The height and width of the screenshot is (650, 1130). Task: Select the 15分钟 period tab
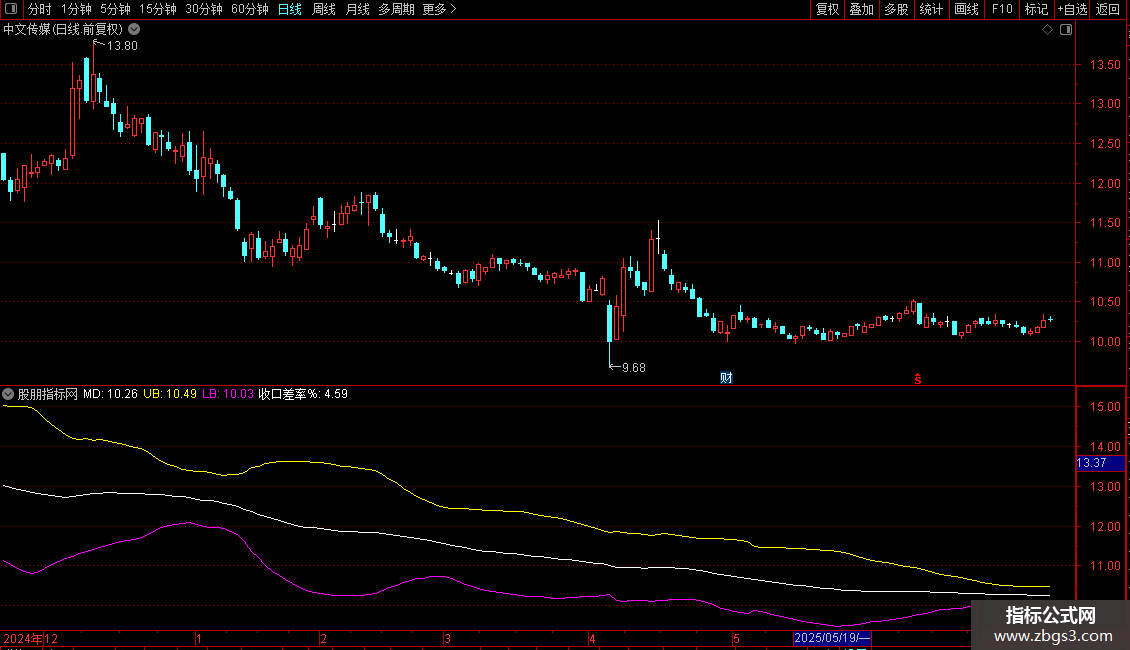pos(157,9)
